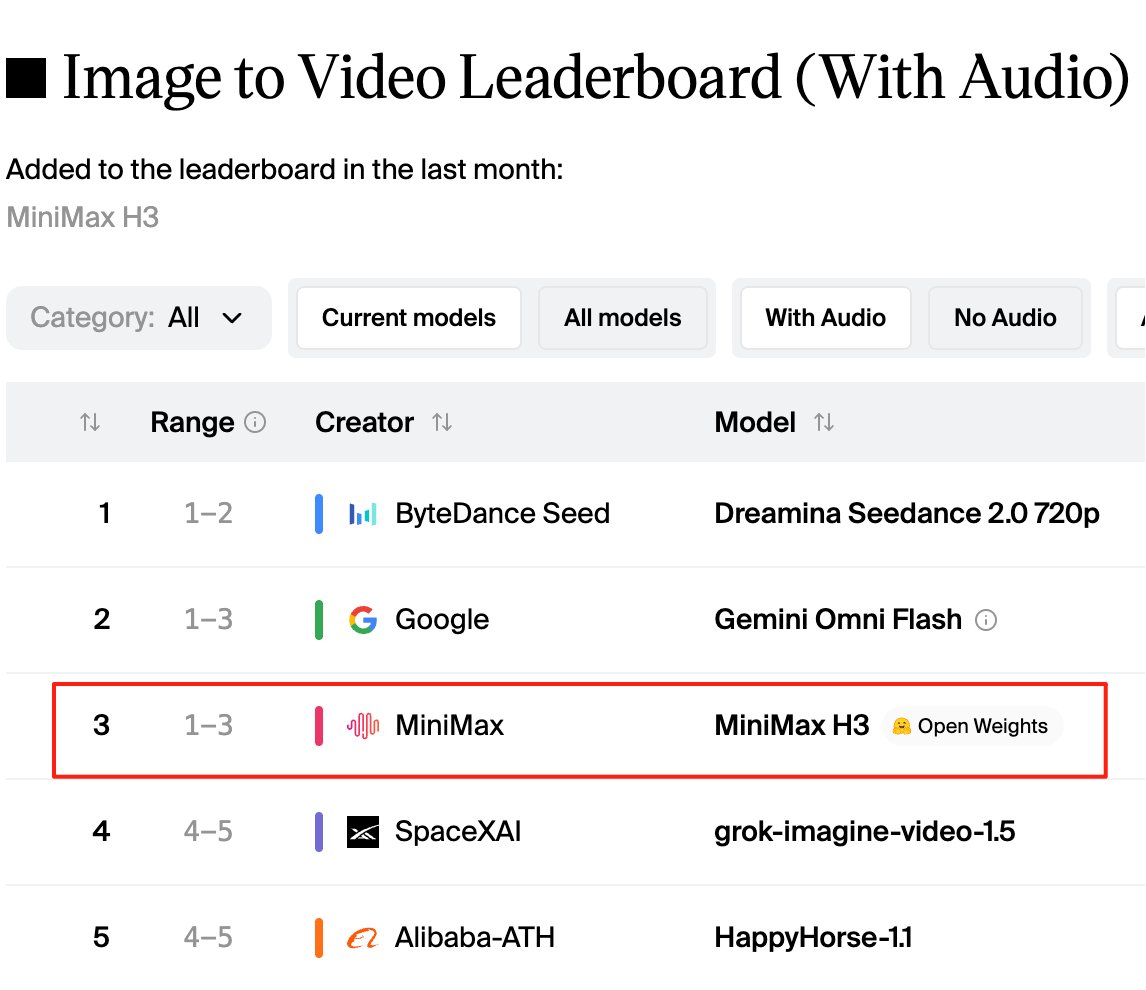1146x990 pixels.
Task: Sort by rank column arrows
Action: [x=90, y=422]
